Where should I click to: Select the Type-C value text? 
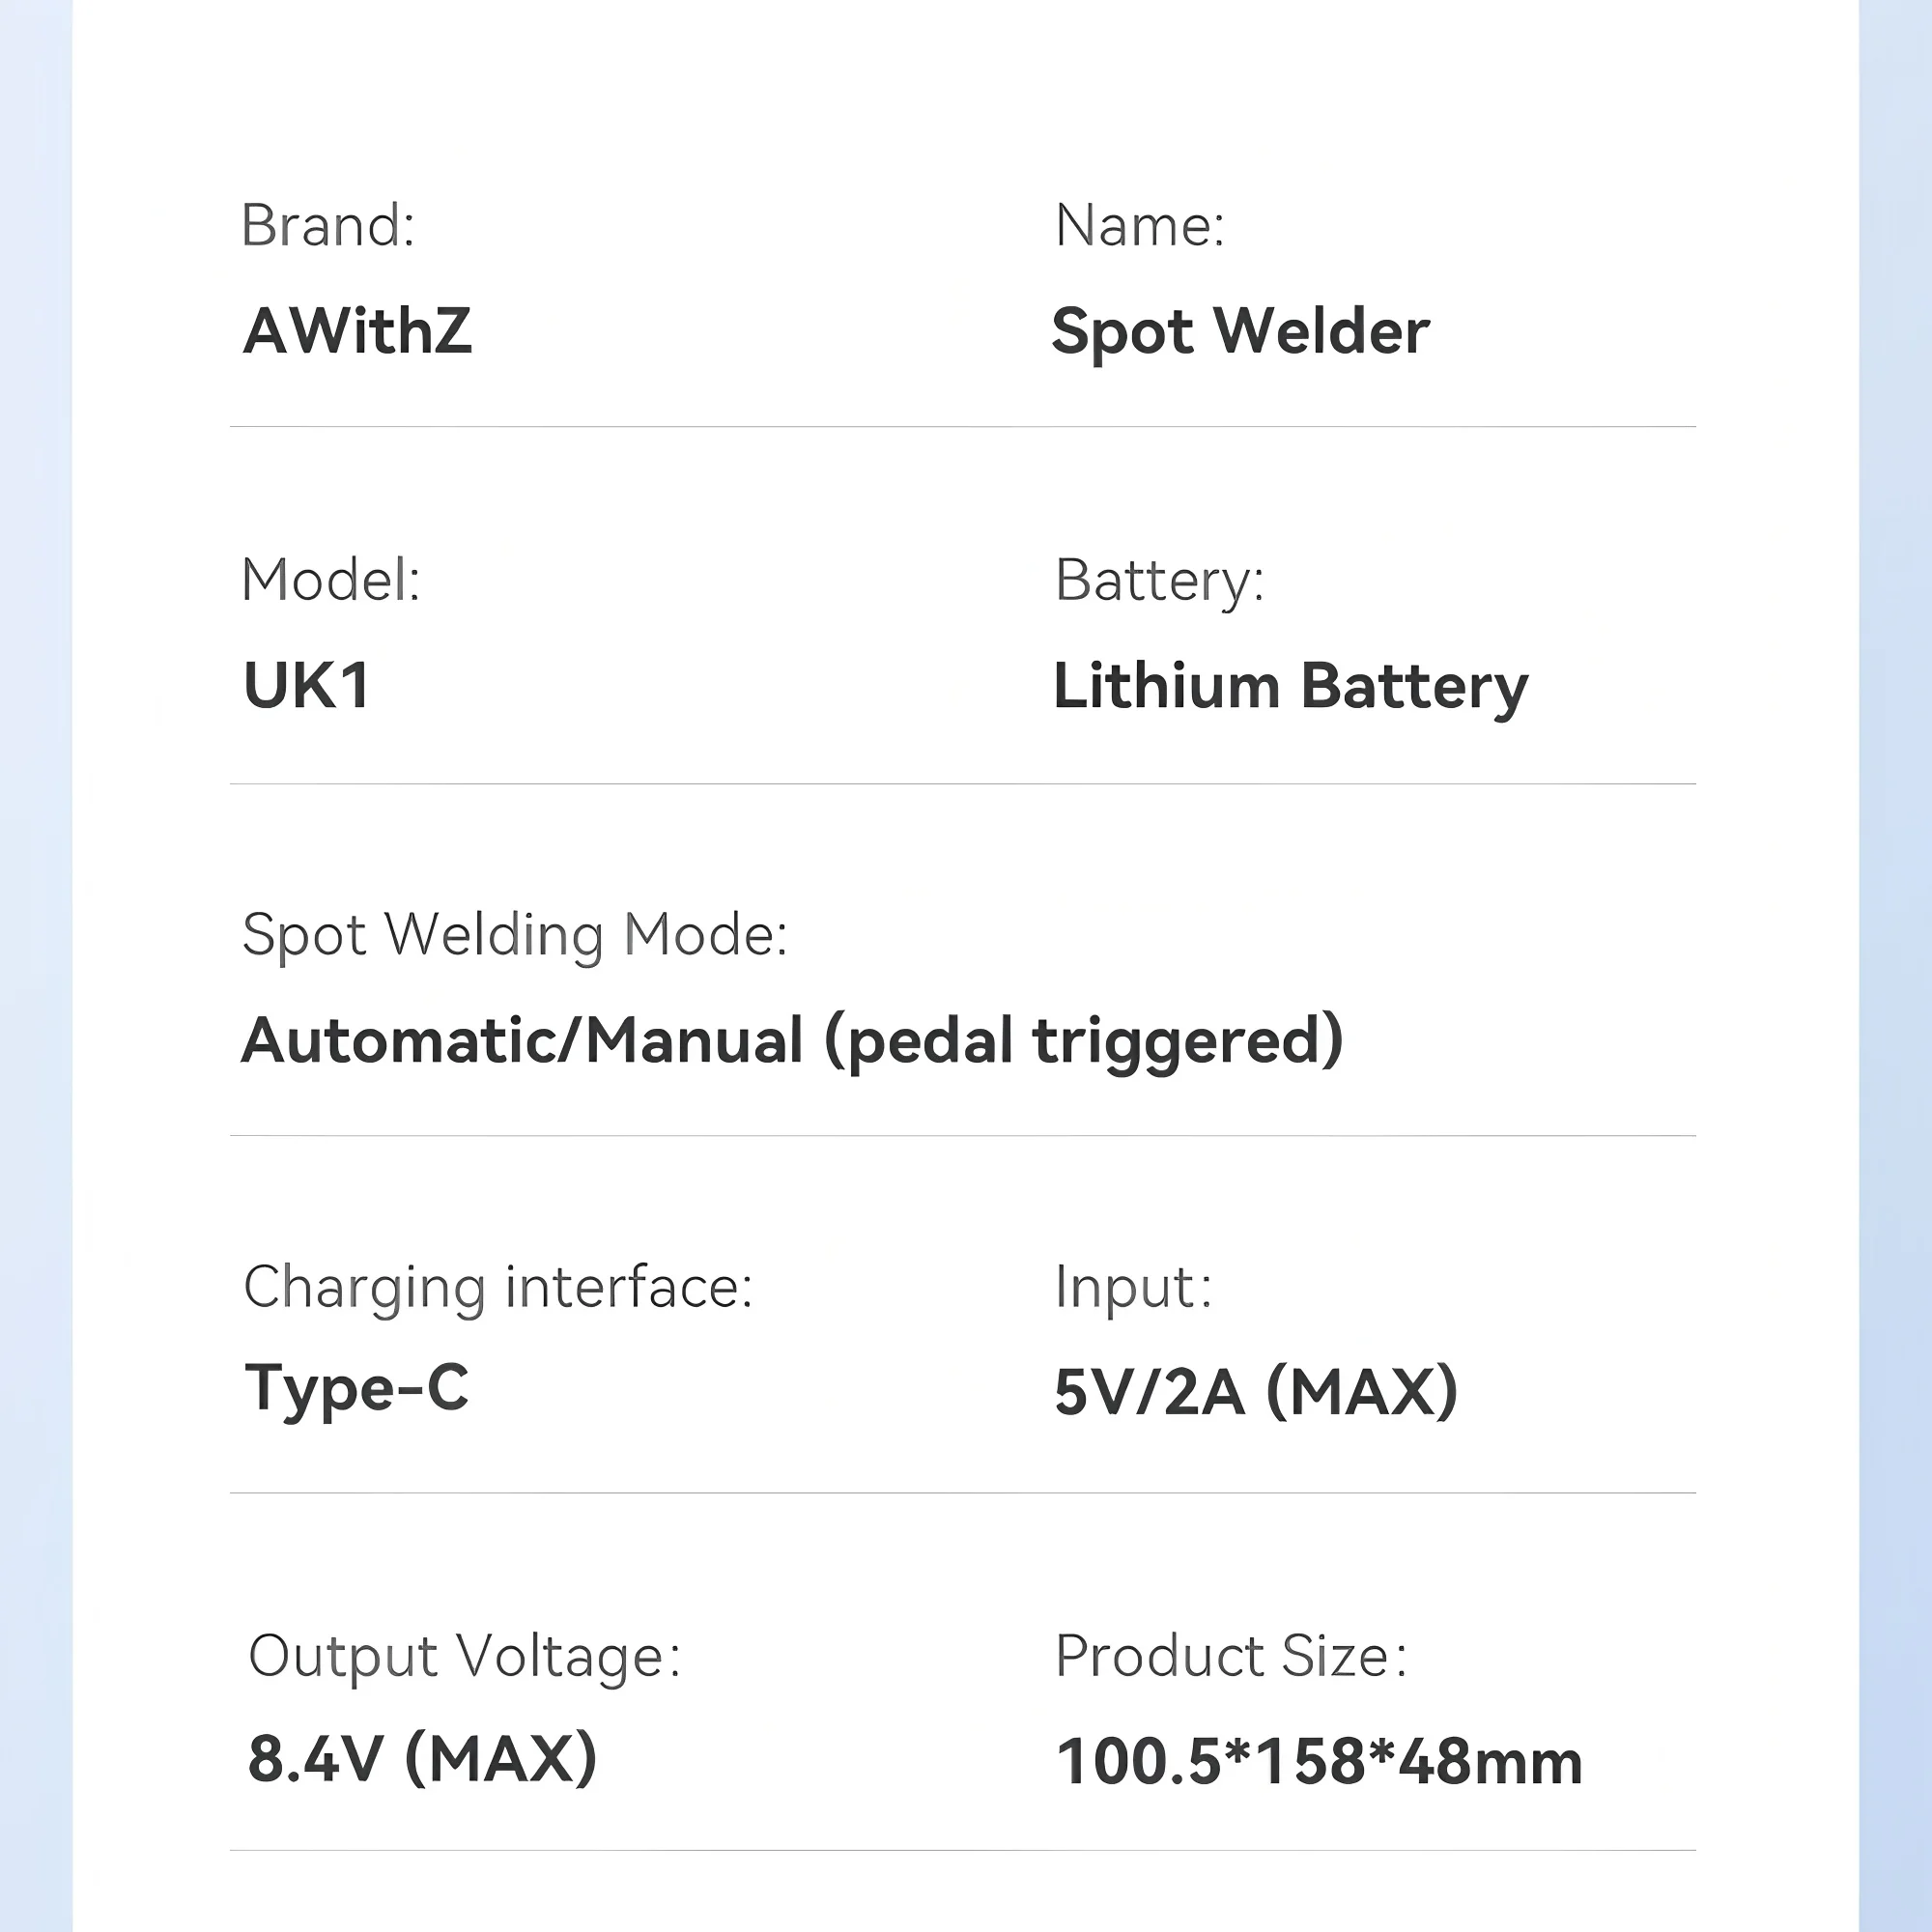tap(356, 1389)
